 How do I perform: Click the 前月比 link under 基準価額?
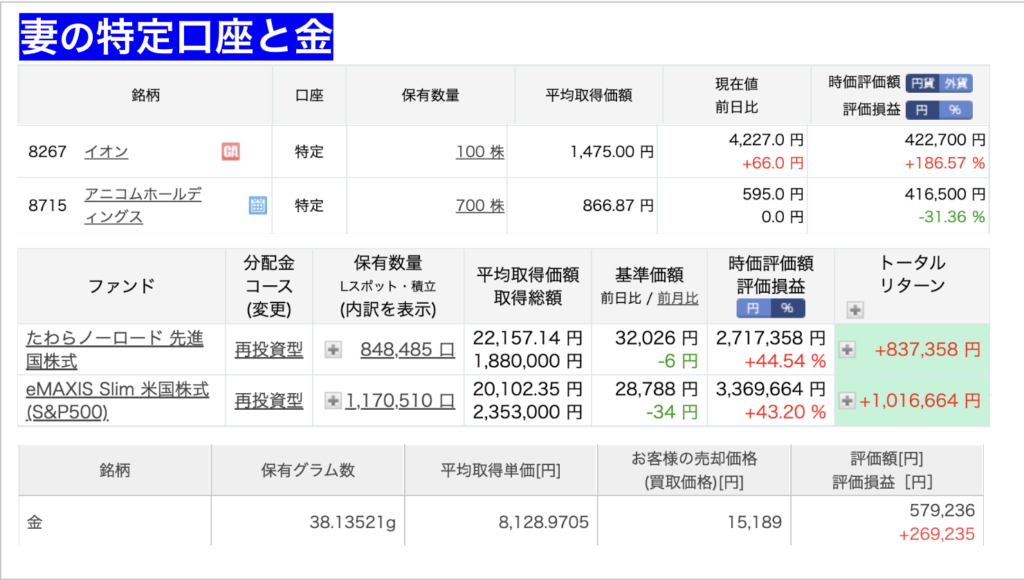pos(677,298)
